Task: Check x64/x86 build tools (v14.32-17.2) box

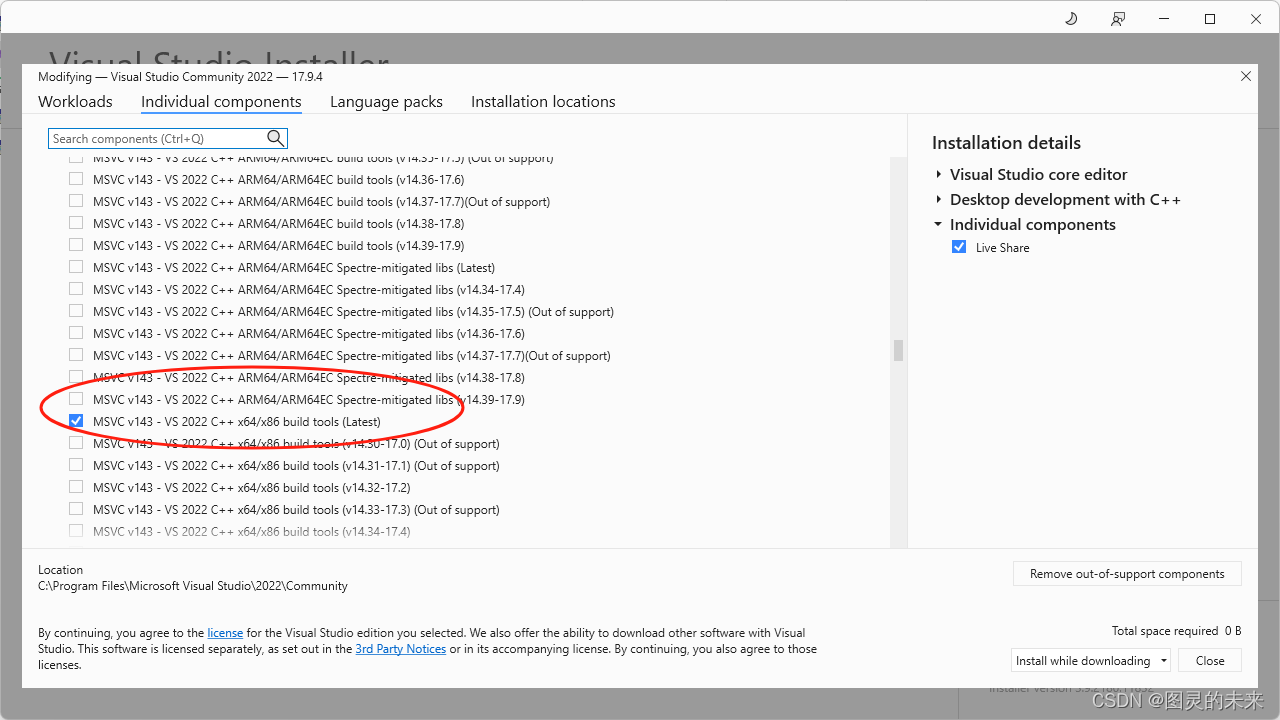Action: pyautogui.click(x=76, y=487)
